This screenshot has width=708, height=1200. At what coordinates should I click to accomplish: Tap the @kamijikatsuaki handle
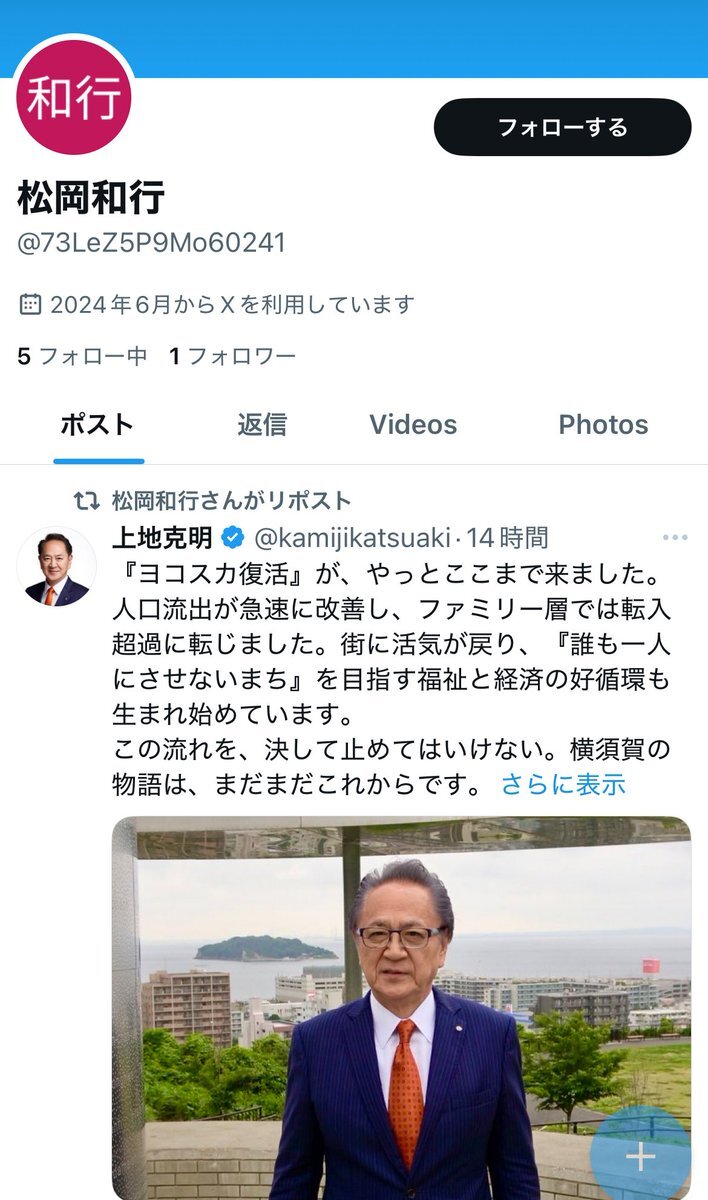coord(352,538)
